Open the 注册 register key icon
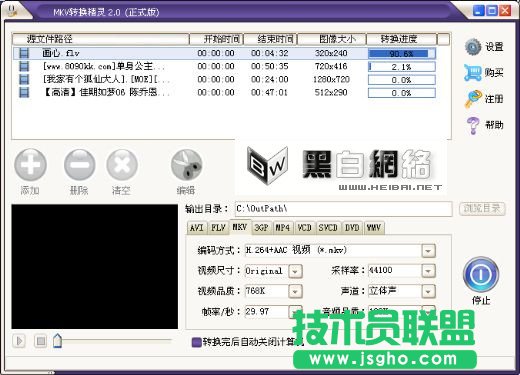The width and height of the screenshot is (520, 375). [473, 99]
